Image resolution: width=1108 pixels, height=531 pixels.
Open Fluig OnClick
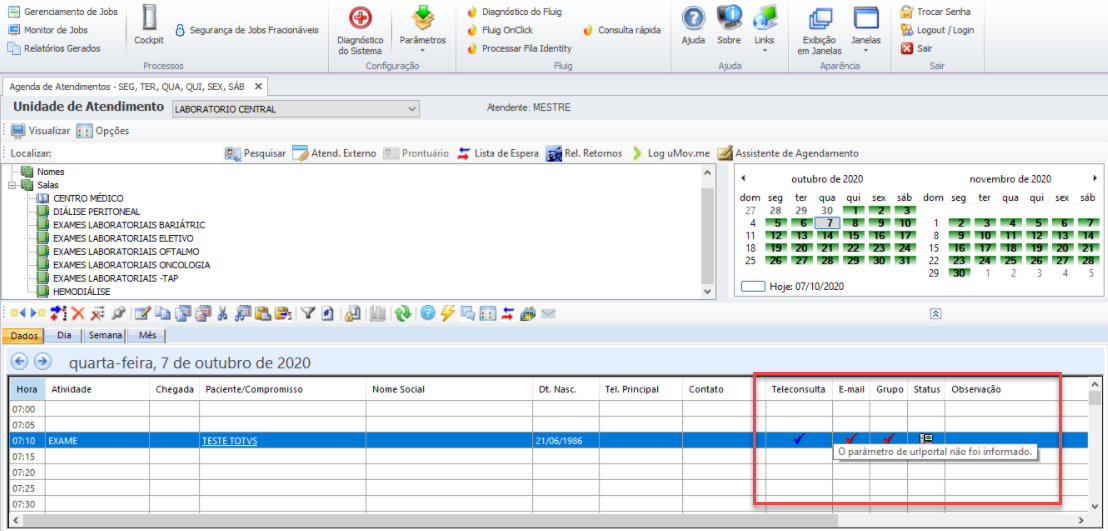[x=500, y=30]
